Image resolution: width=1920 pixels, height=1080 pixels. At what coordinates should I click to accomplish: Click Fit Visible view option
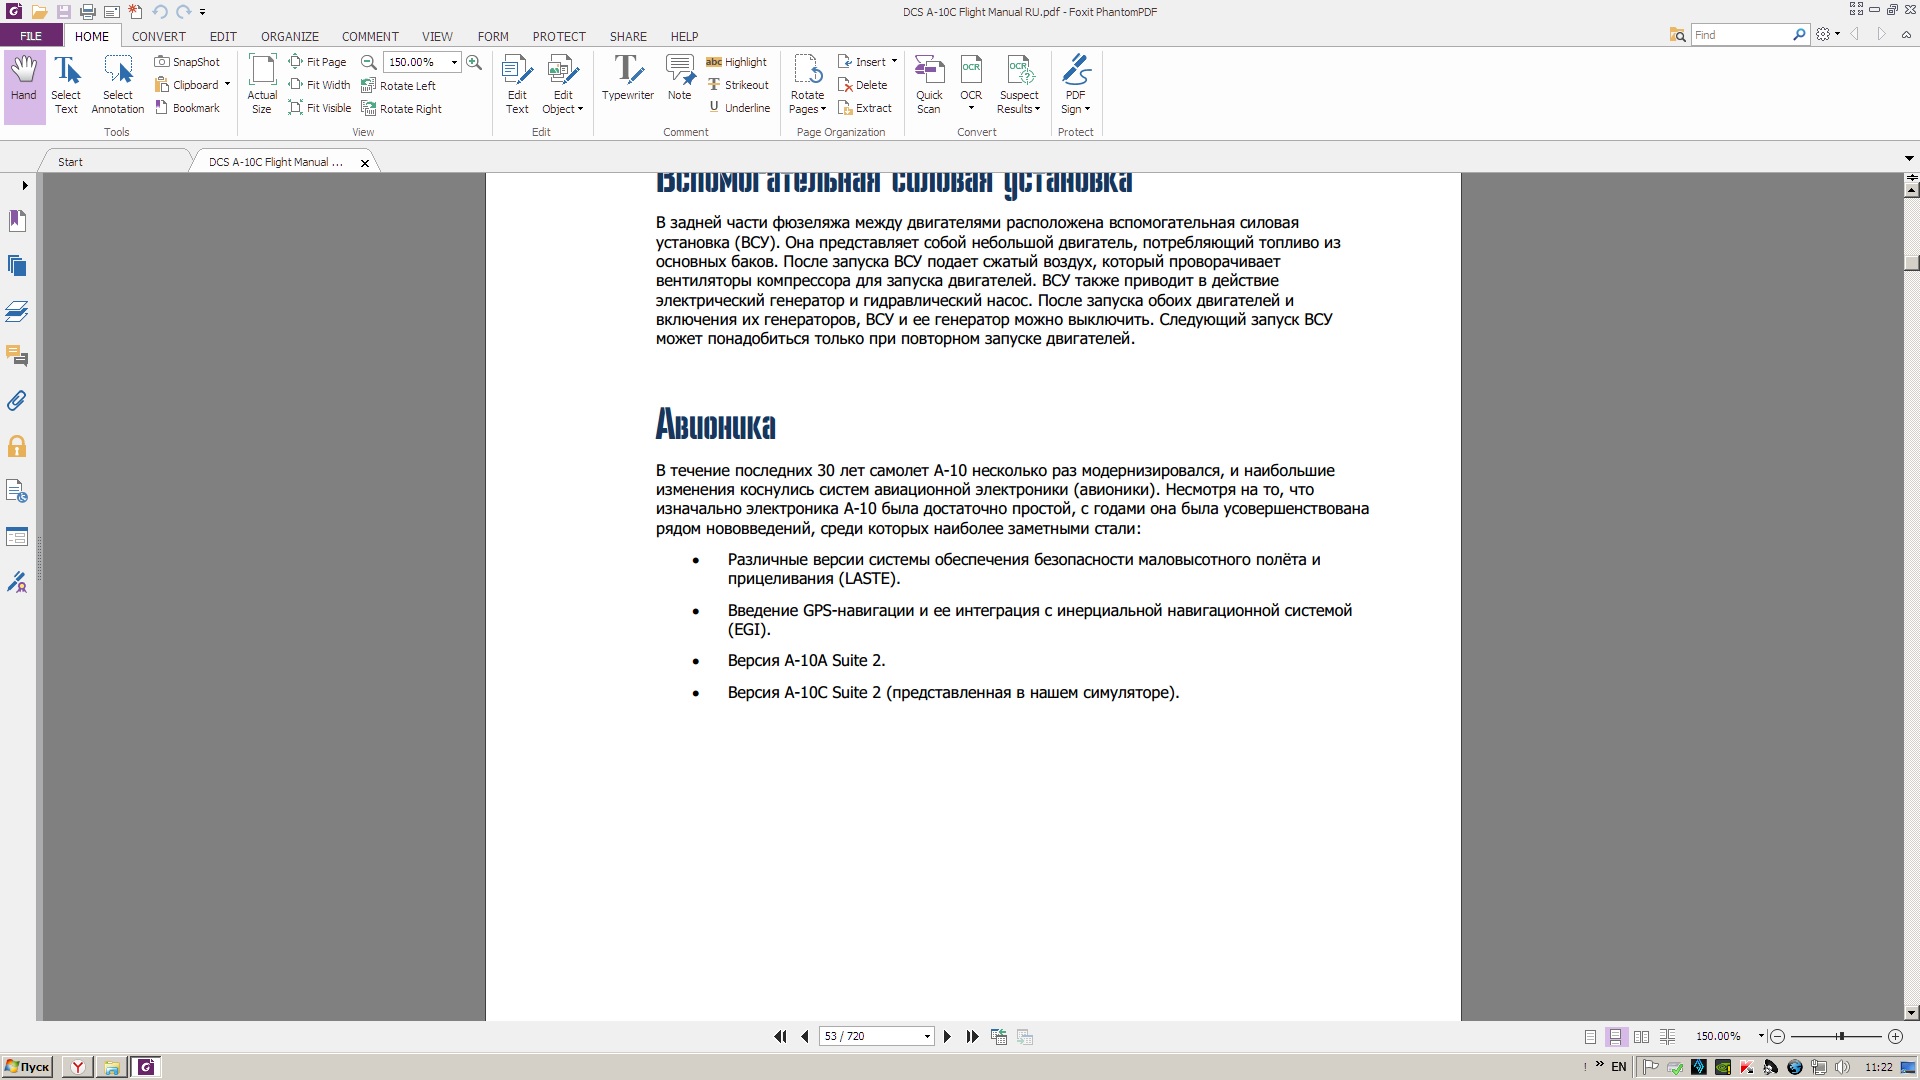320,108
